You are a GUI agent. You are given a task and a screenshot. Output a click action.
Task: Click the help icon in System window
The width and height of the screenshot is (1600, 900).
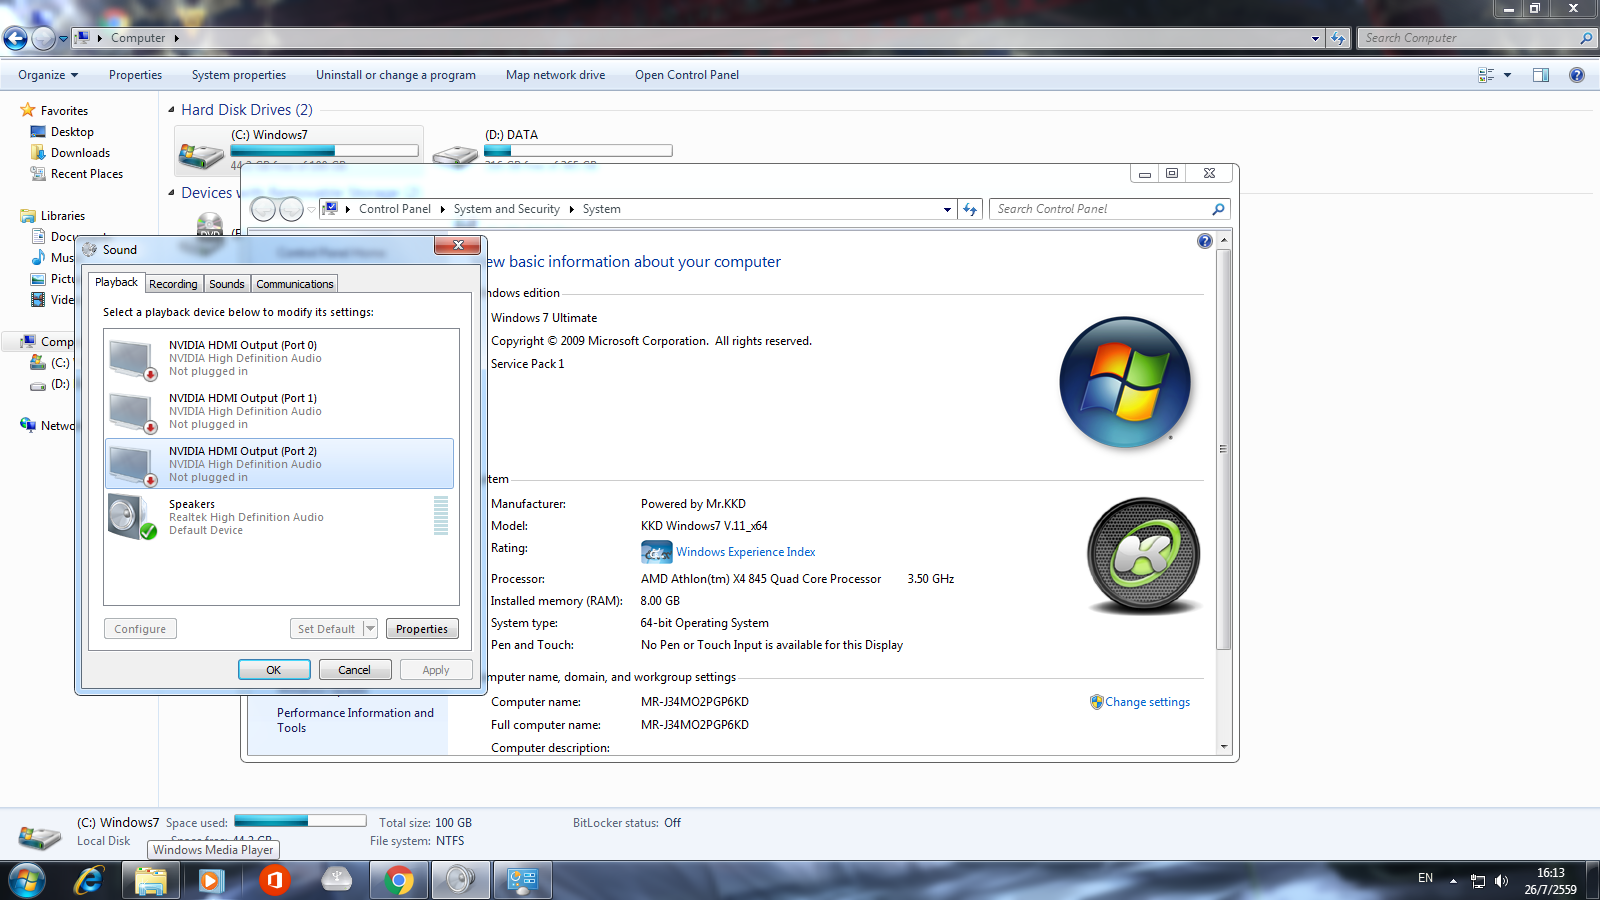1204,241
